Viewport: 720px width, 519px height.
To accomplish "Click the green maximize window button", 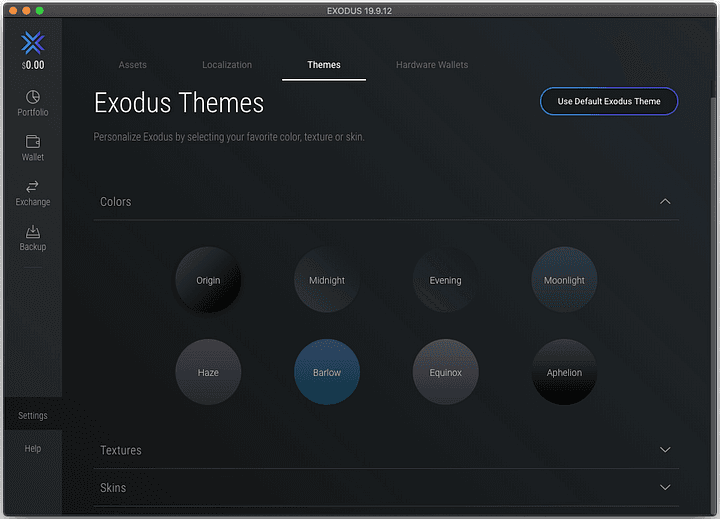I will pyautogui.click(x=39, y=11).
